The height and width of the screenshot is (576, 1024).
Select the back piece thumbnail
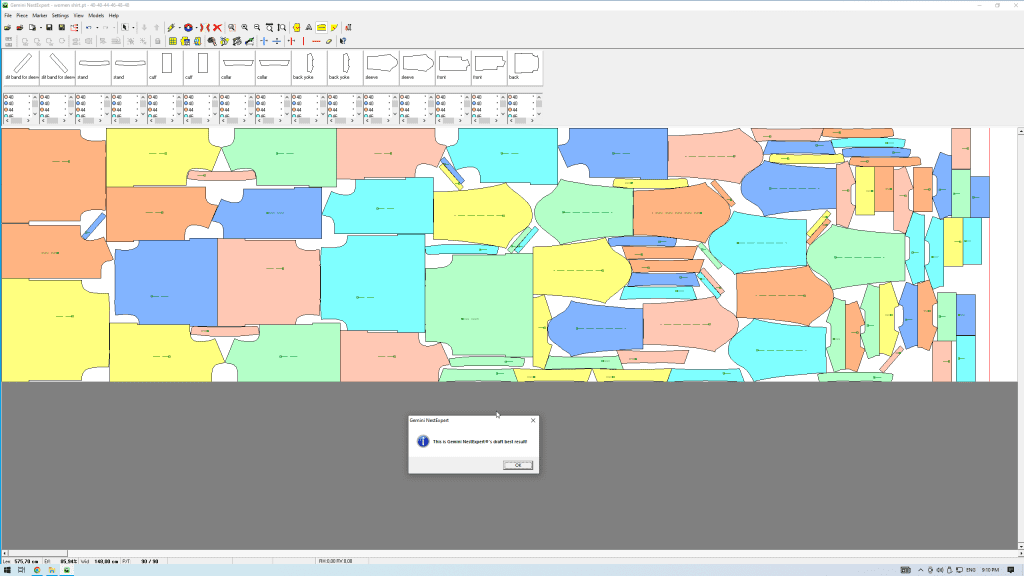[524, 67]
